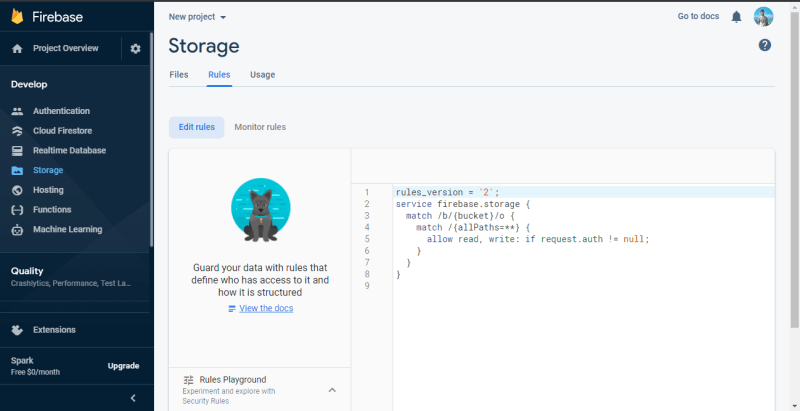This screenshot has height=411, width=800.
Task: Click the View the docs link
Action: [266, 309]
